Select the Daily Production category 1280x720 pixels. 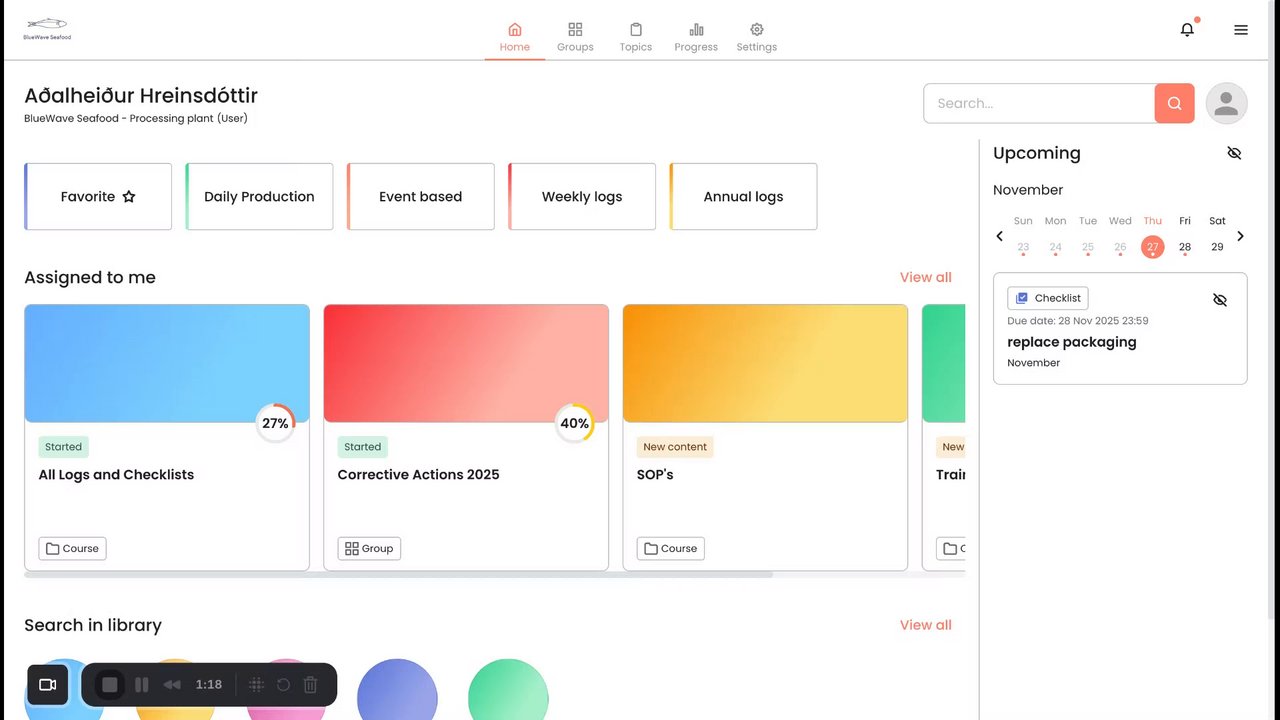tap(259, 197)
